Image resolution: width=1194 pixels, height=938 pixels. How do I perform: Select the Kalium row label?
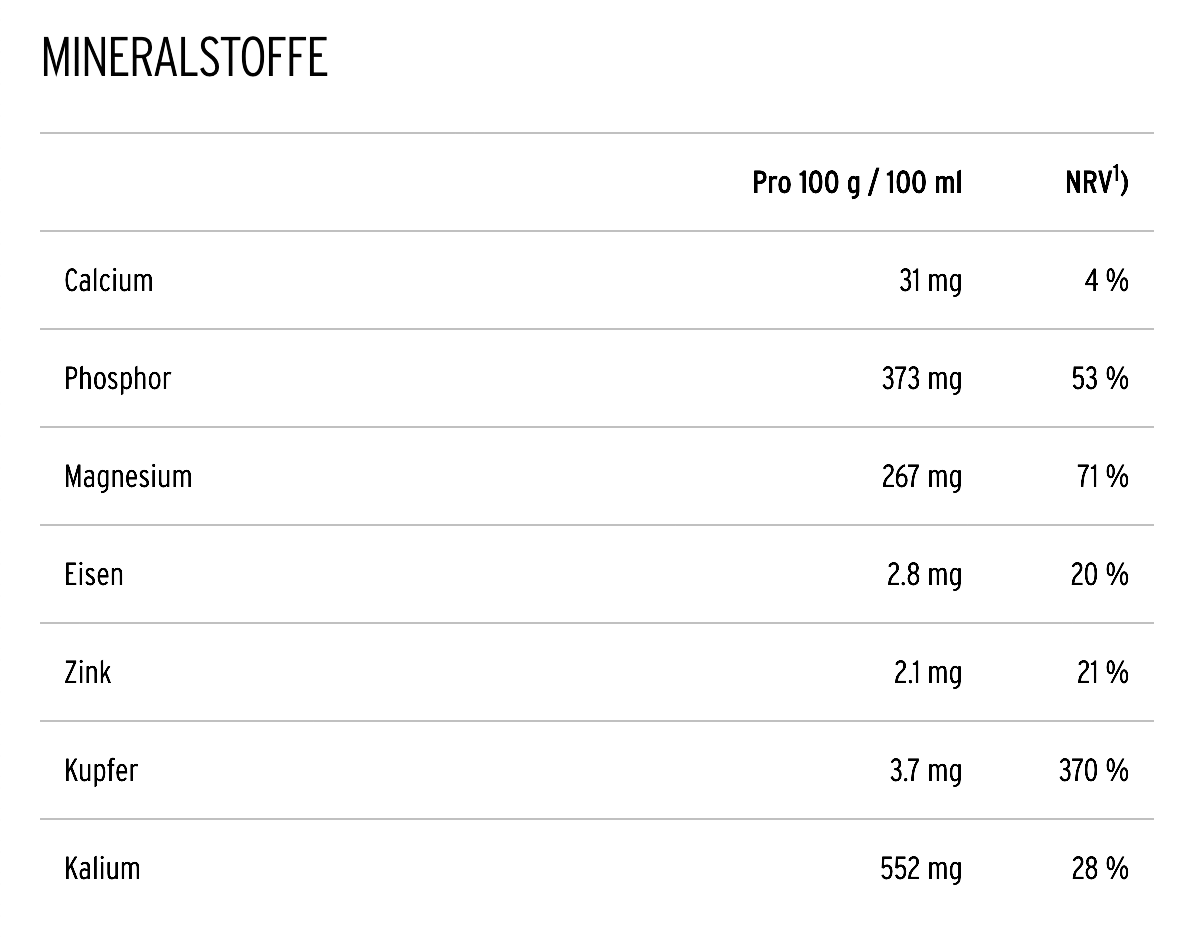click(x=102, y=869)
